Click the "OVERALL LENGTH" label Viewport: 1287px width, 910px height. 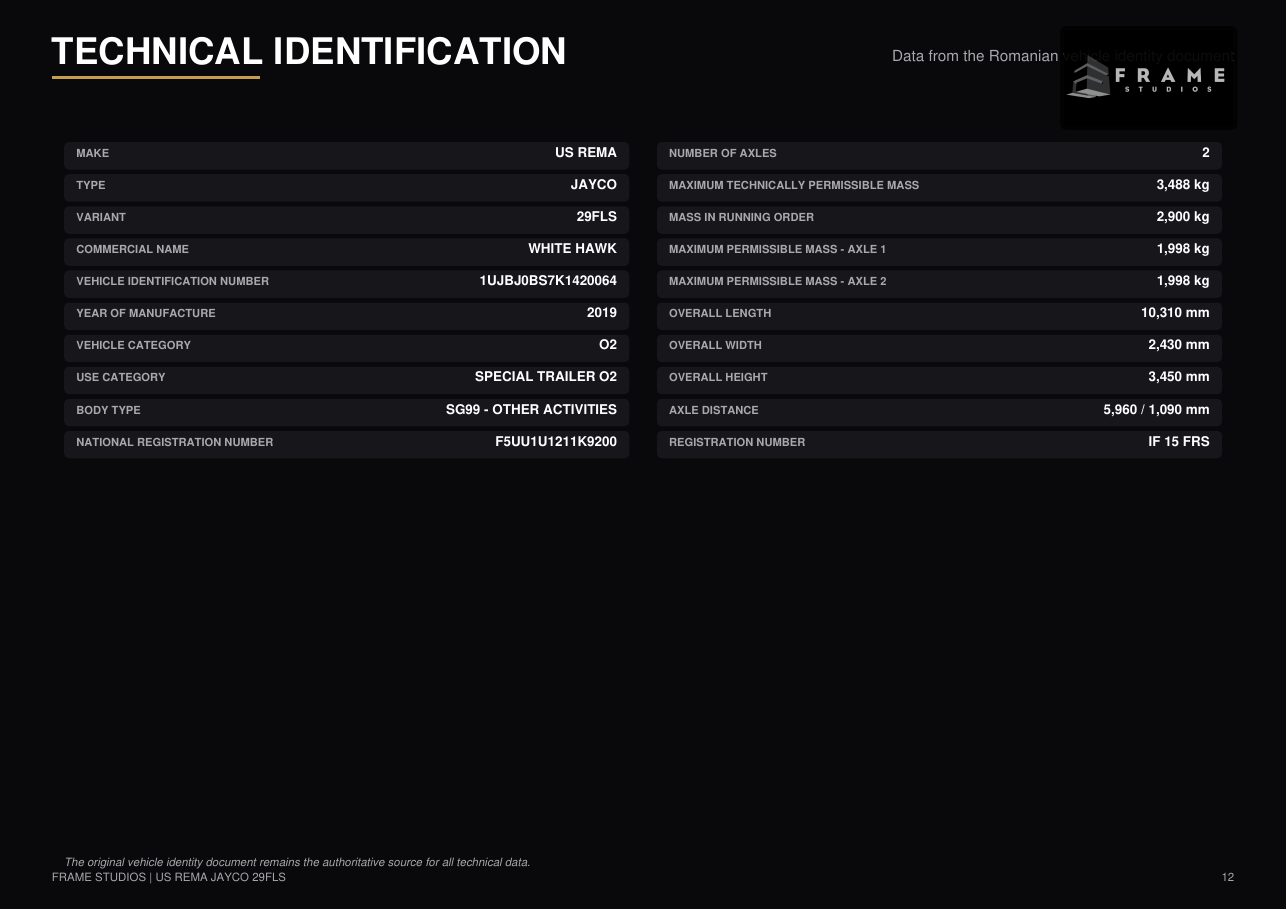click(x=720, y=313)
